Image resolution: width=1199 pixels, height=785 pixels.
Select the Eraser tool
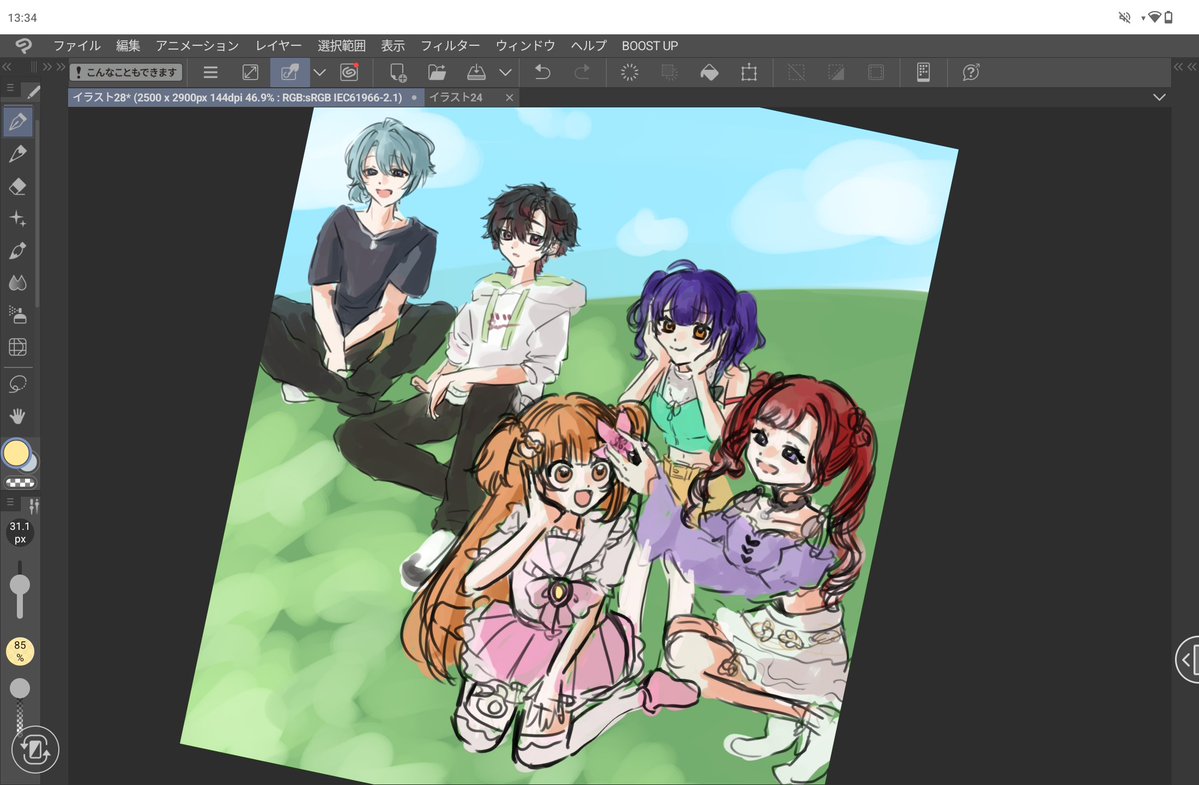(x=18, y=187)
